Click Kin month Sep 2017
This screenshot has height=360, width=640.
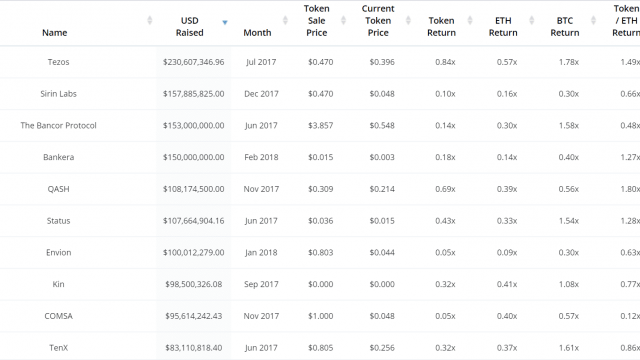pos(261,284)
